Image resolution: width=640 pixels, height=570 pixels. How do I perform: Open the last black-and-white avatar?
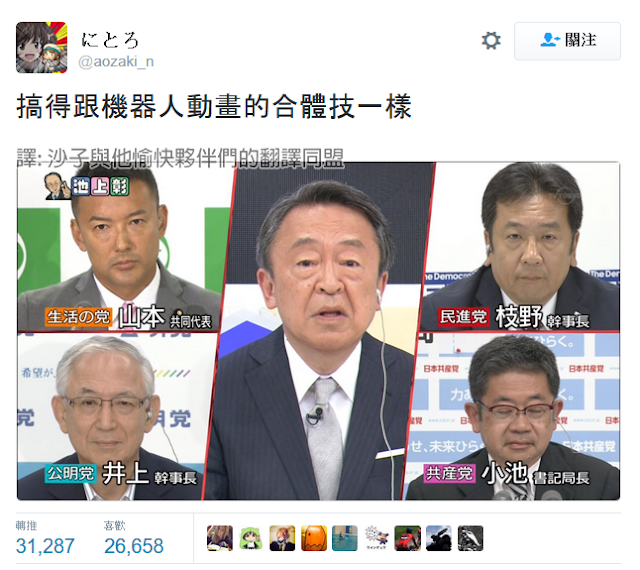pyautogui.click(x=470, y=538)
